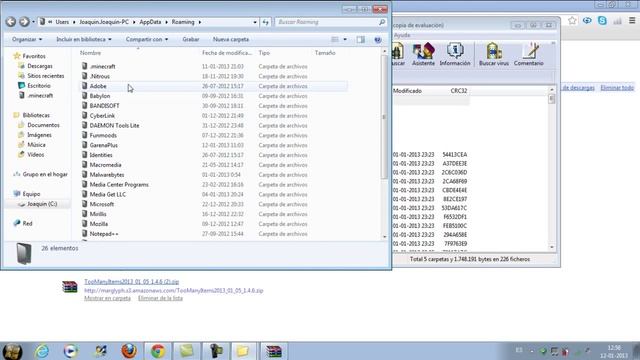Screen dimensions: 640x360
Task: Bookmark page with Chrome star icon
Action: (572, 21)
